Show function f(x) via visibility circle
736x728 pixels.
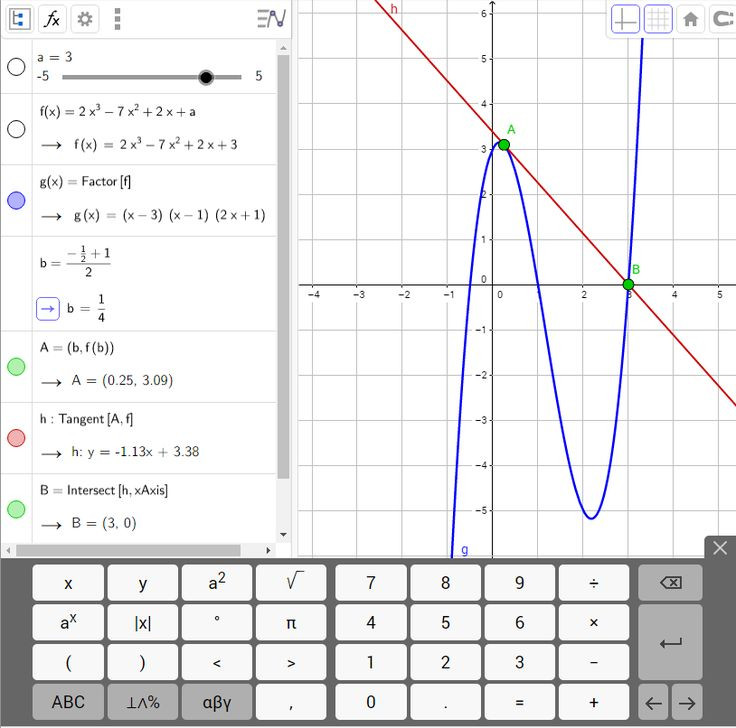click(16, 129)
